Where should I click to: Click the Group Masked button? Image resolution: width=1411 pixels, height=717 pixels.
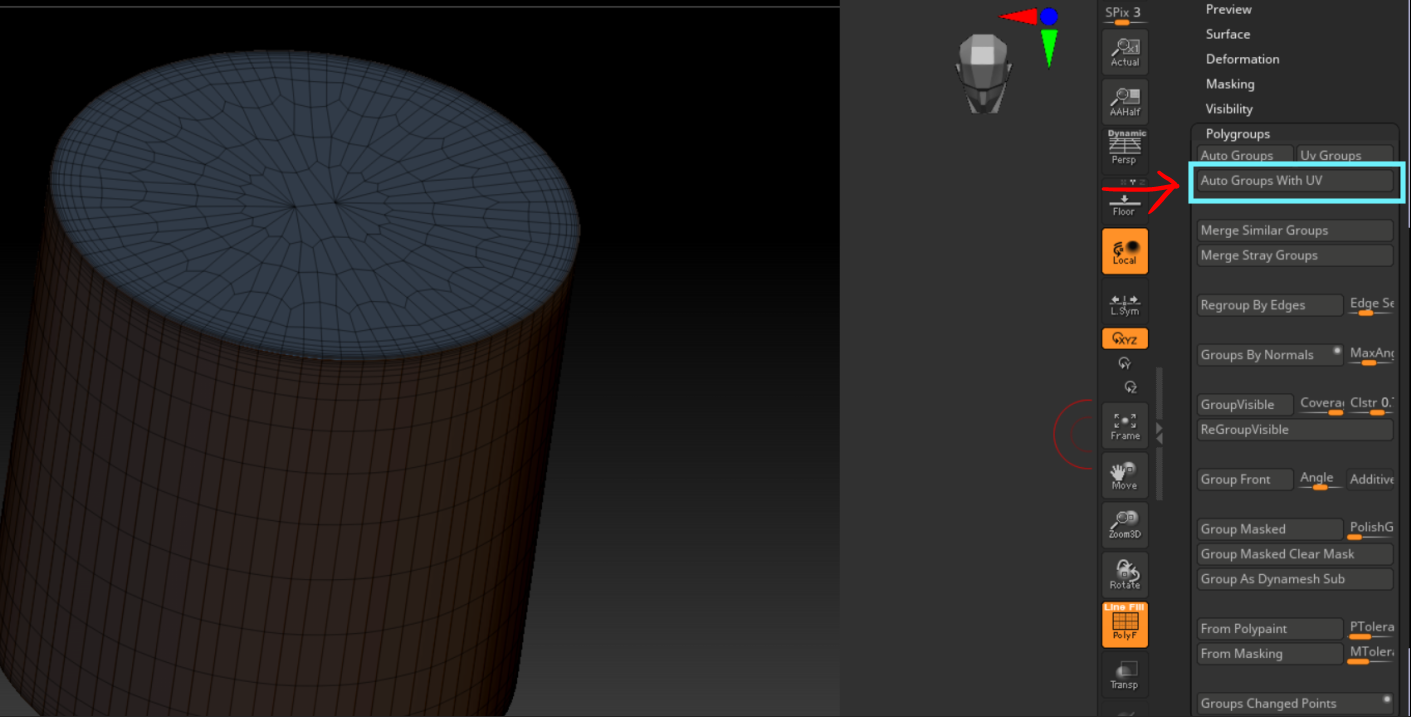[x=1270, y=529]
